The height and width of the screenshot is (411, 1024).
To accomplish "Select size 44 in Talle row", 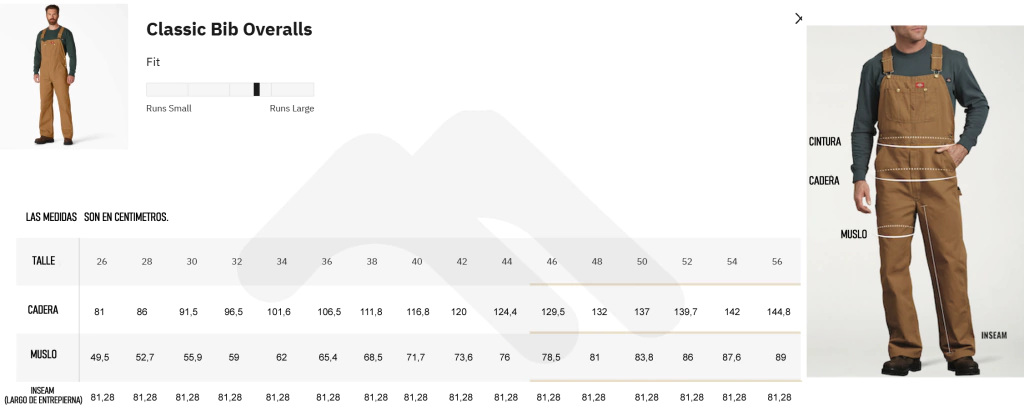I will pos(507,261).
